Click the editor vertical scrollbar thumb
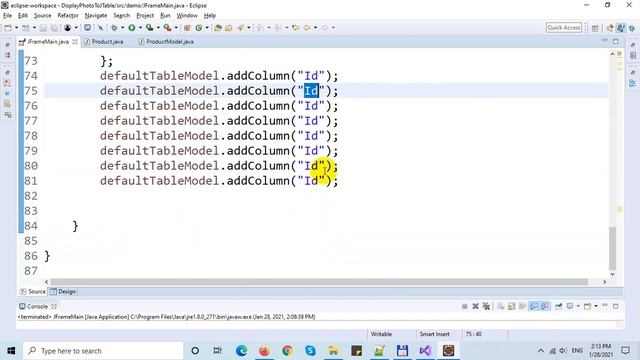Image resolution: width=640 pixels, height=360 pixels. [612, 248]
